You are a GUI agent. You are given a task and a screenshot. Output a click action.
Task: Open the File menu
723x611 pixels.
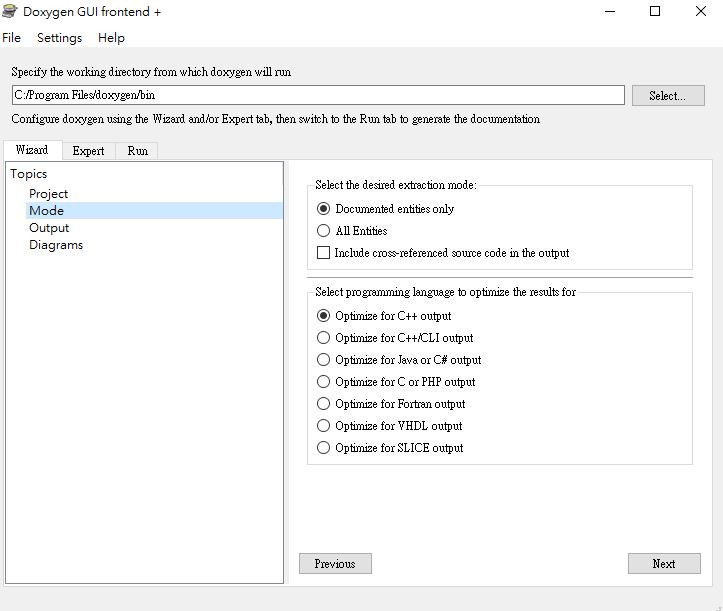12,38
